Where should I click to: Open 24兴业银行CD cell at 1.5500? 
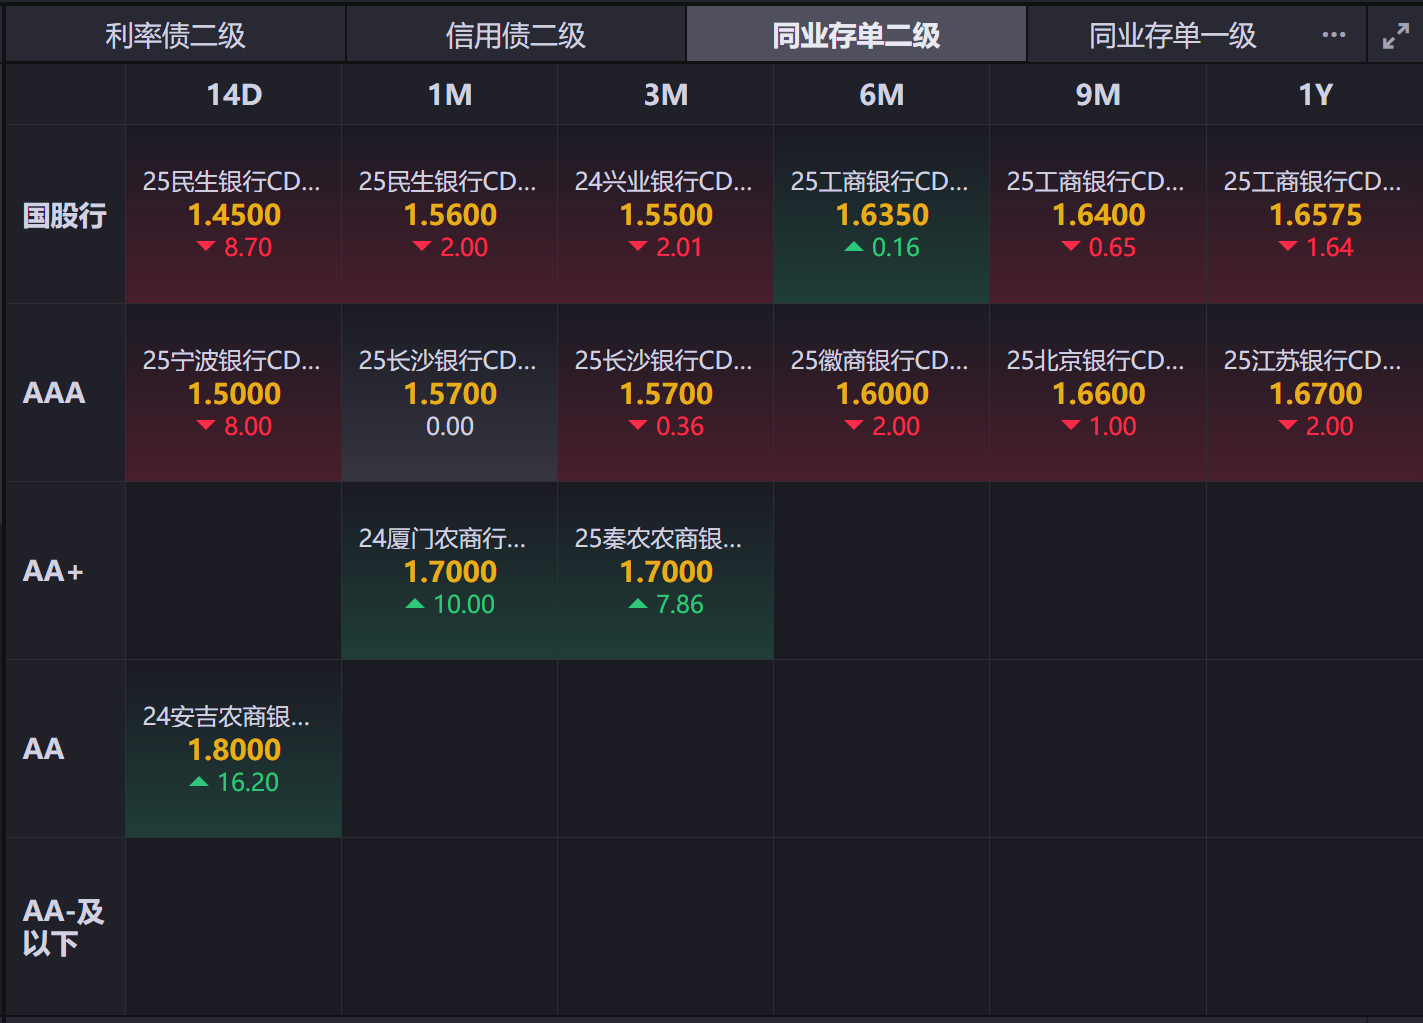pos(666,214)
